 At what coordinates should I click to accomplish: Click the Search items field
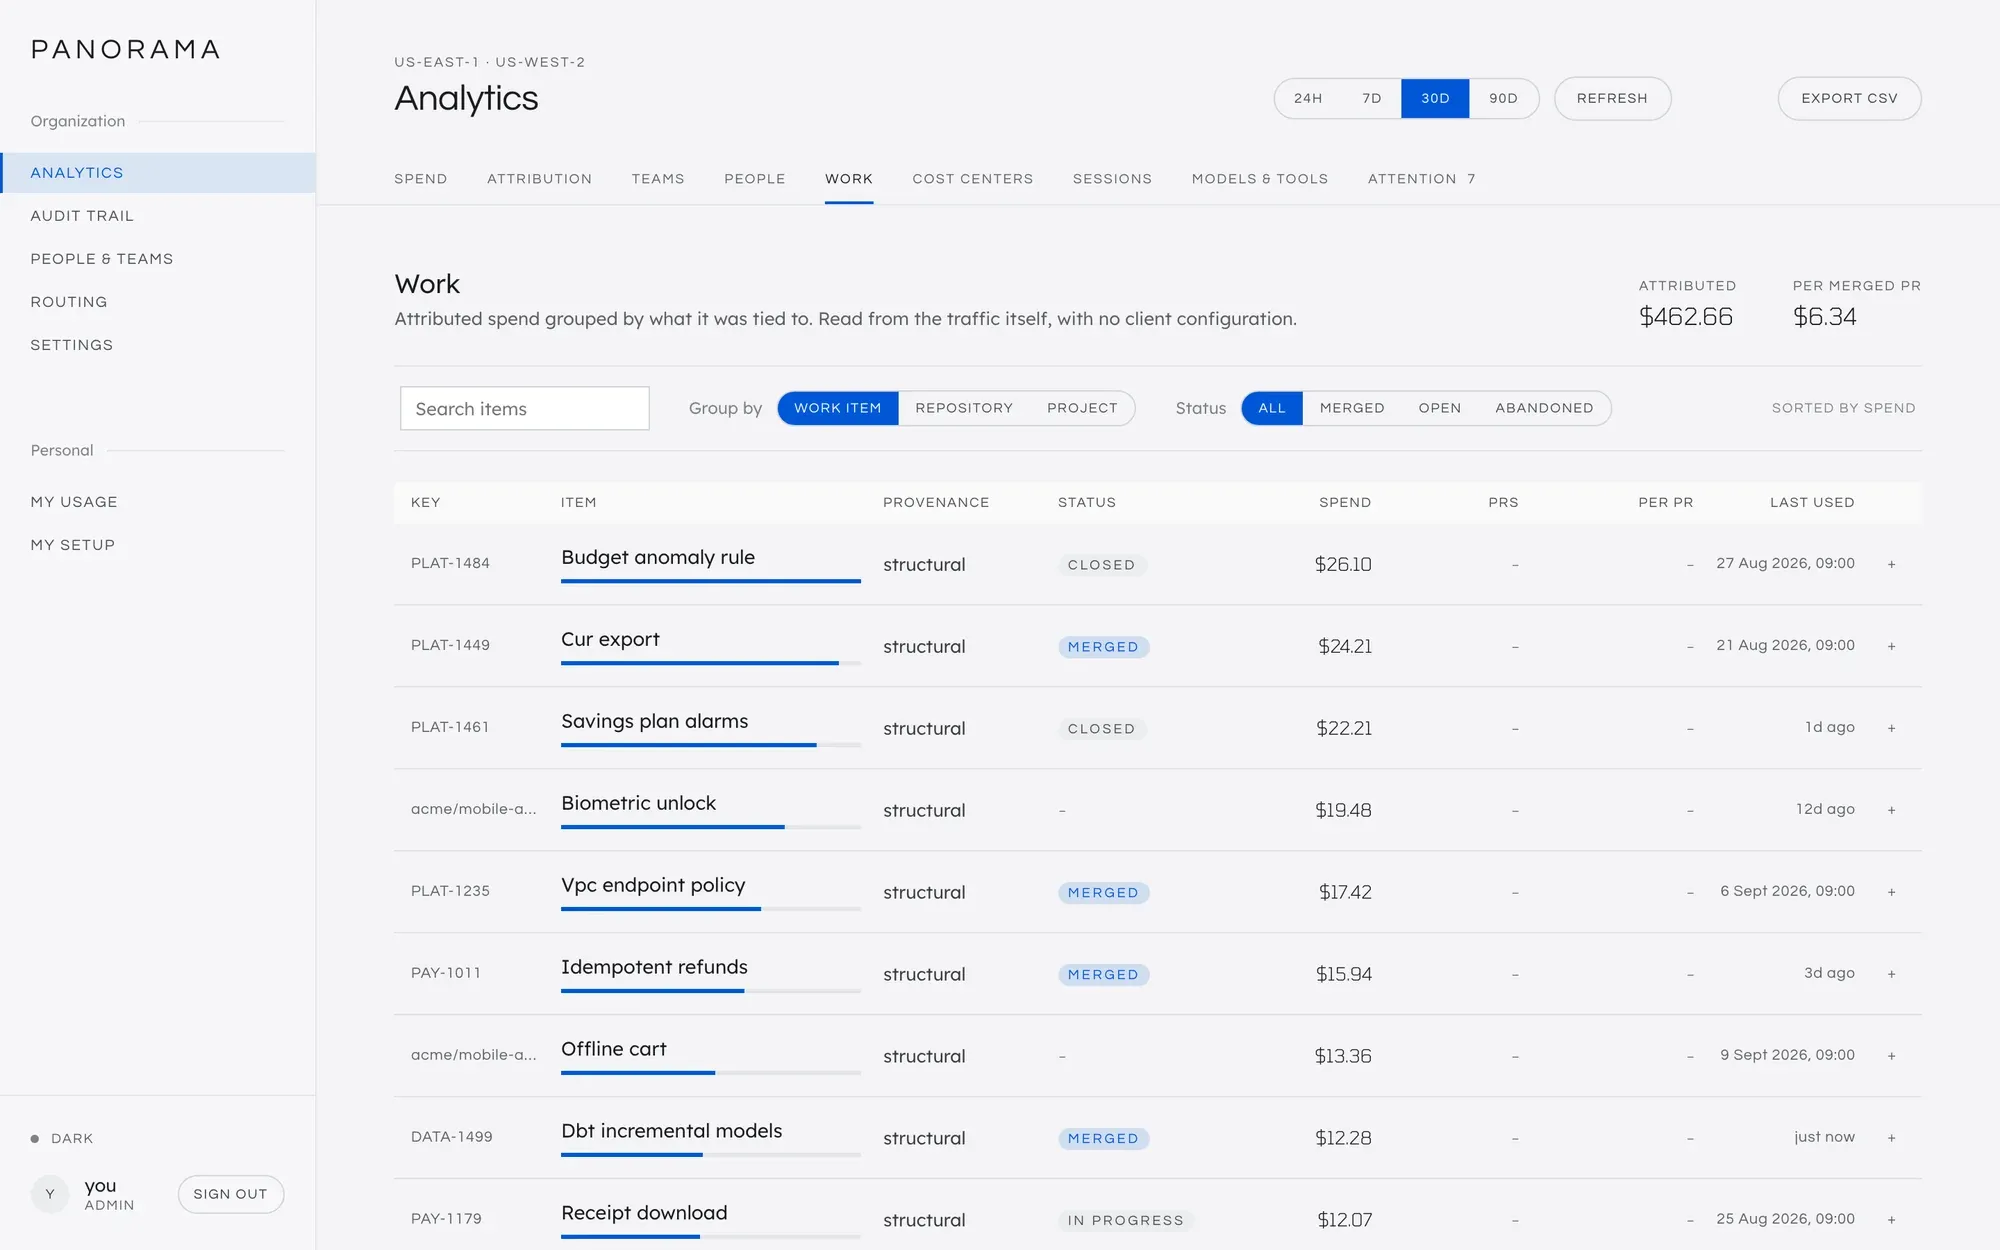tap(524, 408)
